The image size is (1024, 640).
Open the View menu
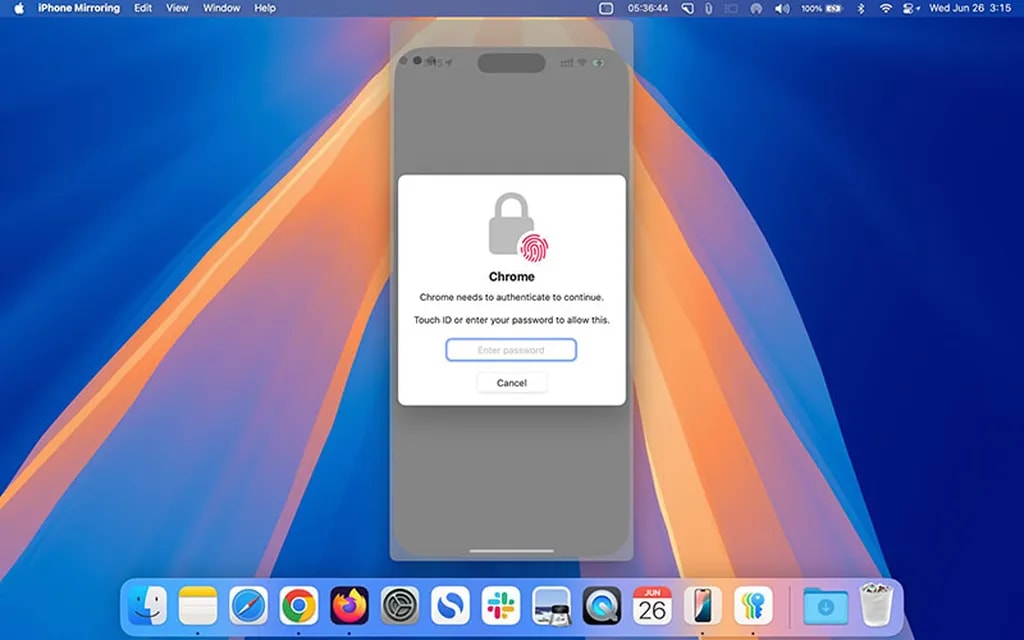point(177,8)
